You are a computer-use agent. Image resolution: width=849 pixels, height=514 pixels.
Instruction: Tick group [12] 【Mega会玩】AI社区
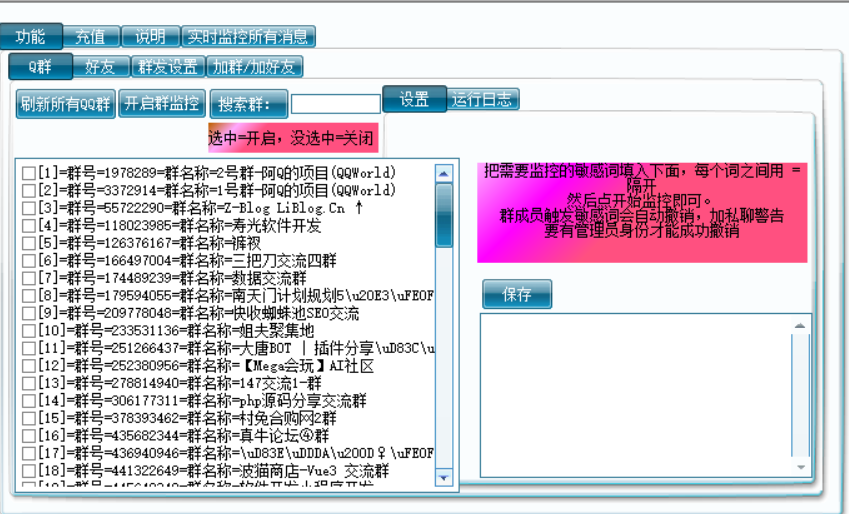point(29,366)
